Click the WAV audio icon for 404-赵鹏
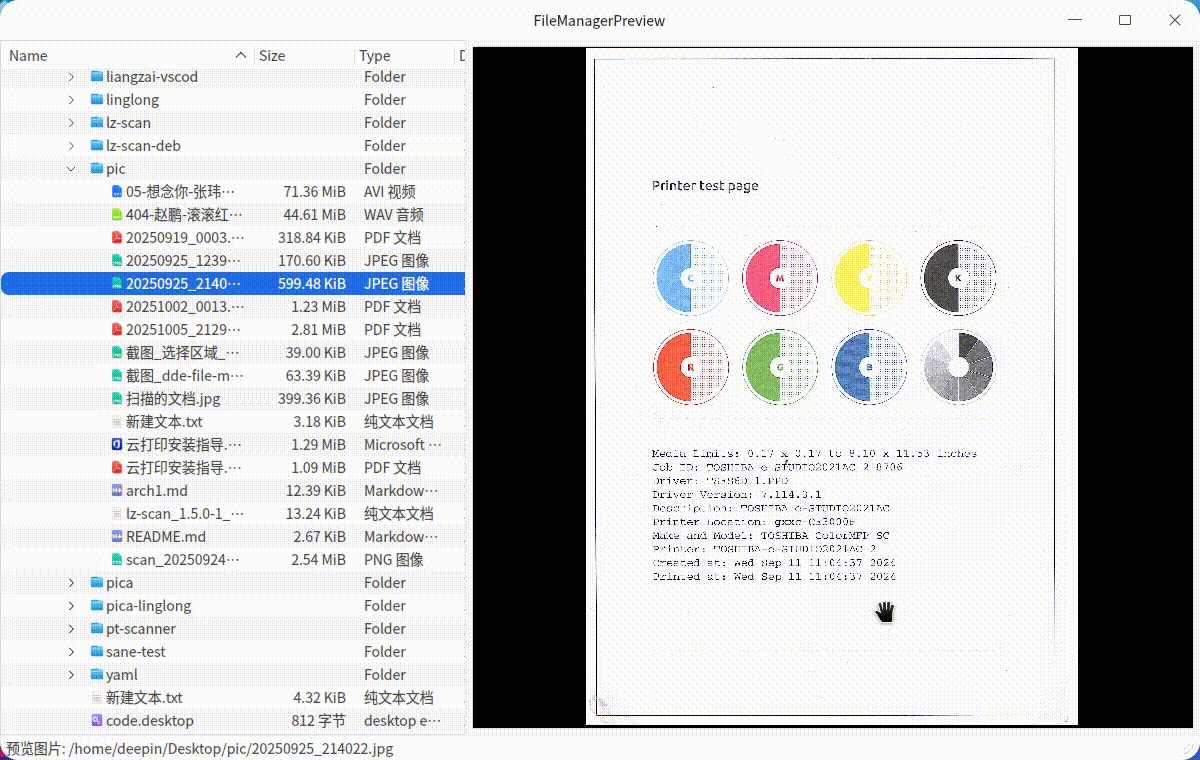The height and width of the screenshot is (760, 1200). 117,215
